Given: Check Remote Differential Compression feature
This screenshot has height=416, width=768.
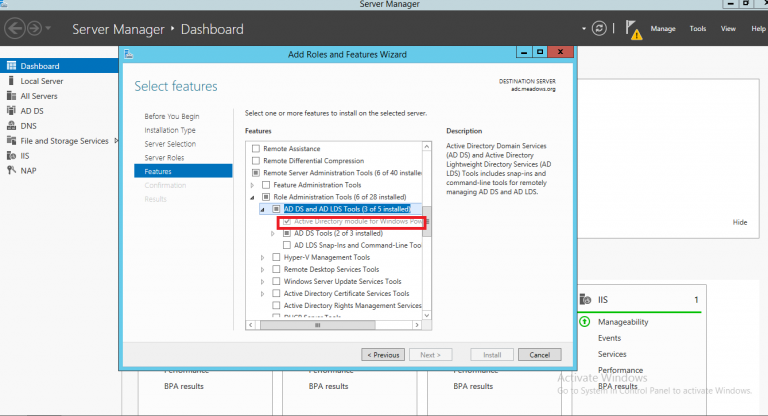Looking at the screenshot, I should point(256,161).
